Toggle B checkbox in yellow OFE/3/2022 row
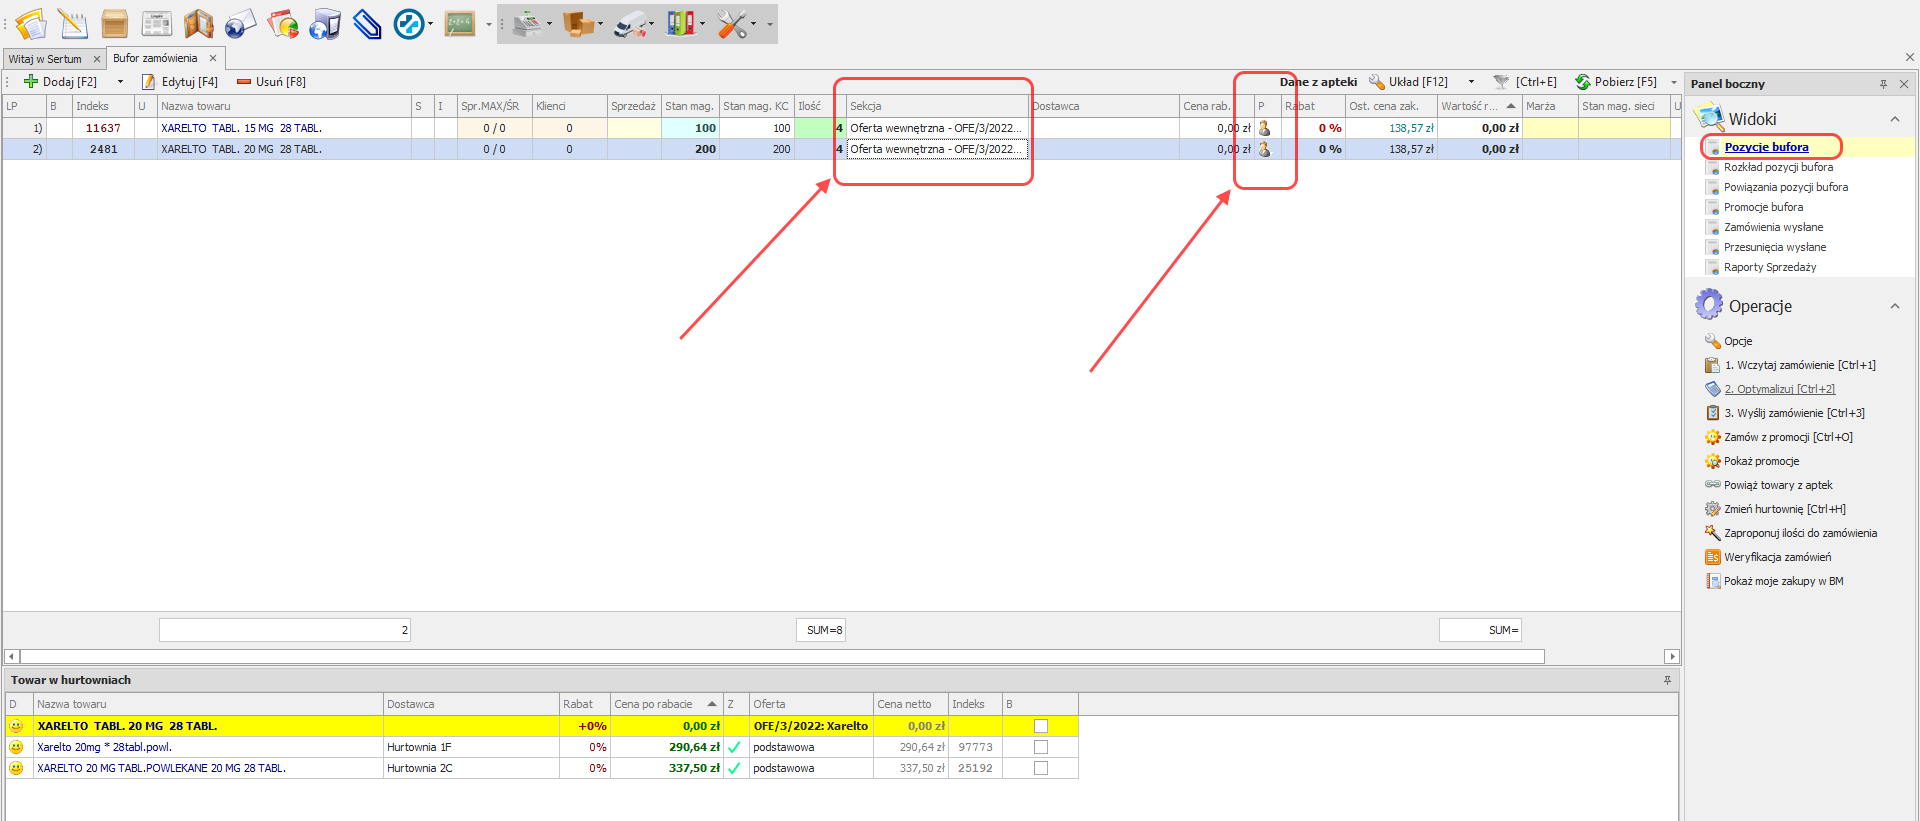The image size is (1920, 821). 1041,726
